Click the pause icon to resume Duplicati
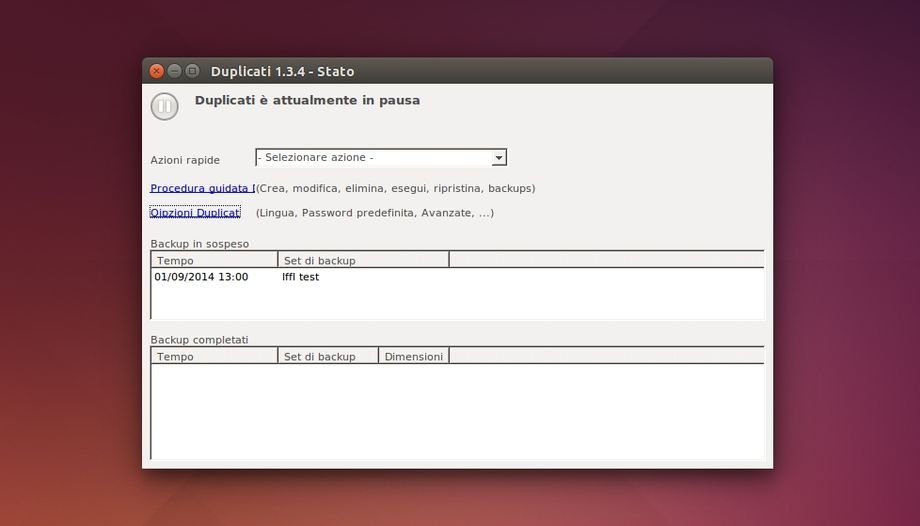The width and height of the screenshot is (920, 526). coord(164,106)
